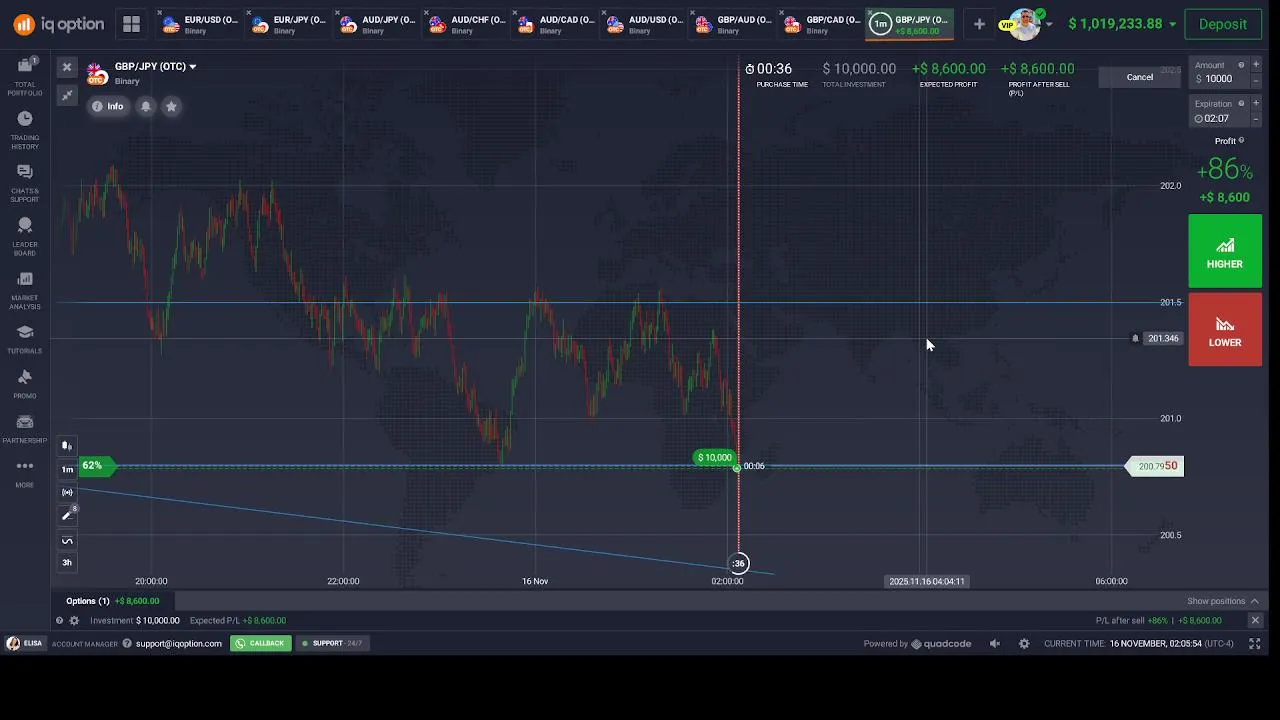Click the SUPPORT 24/7 button
This screenshot has width=1280, height=720.
pyautogui.click(x=331, y=643)
